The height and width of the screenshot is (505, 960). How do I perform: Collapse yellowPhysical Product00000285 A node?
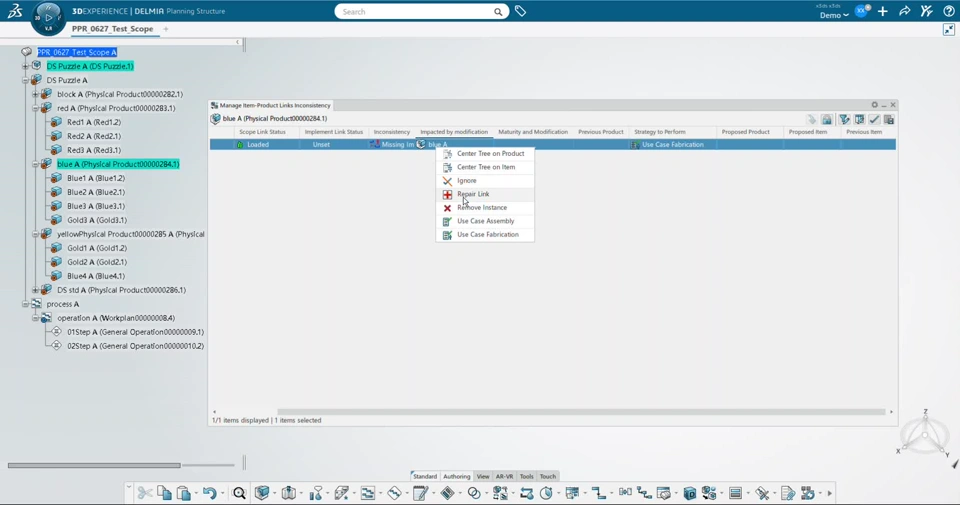36,234
